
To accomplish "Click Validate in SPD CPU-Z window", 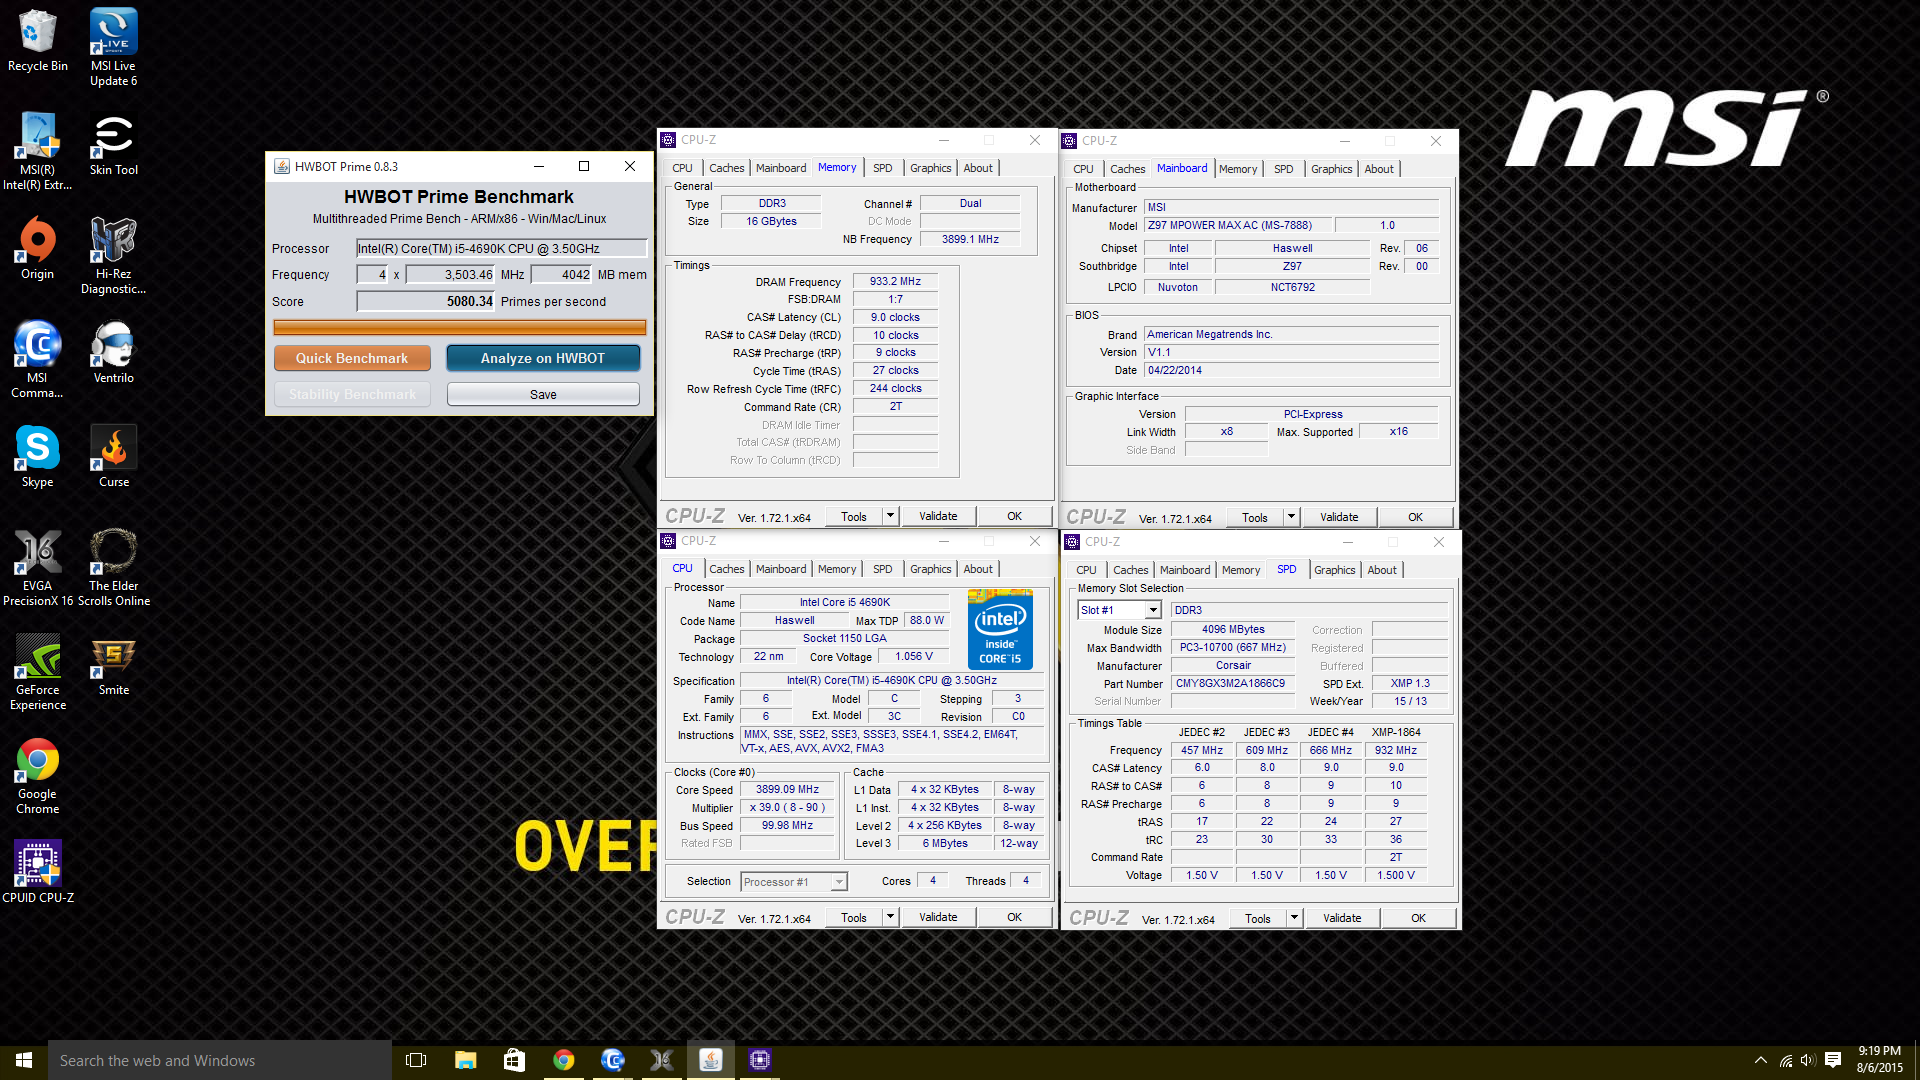I will coord(1342,918).
